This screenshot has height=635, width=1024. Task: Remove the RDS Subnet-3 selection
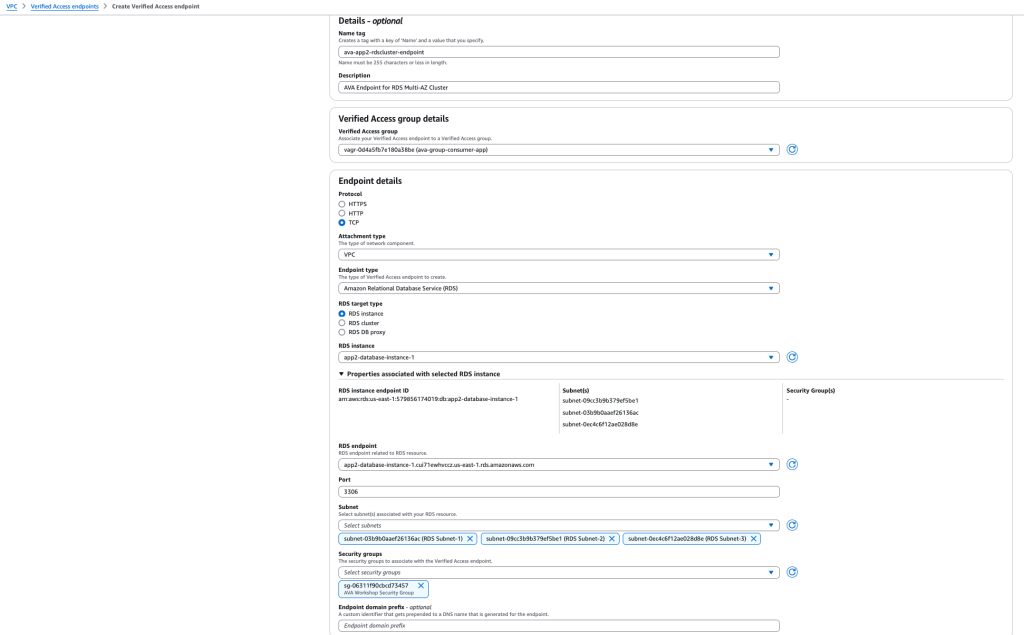(755, 538)
